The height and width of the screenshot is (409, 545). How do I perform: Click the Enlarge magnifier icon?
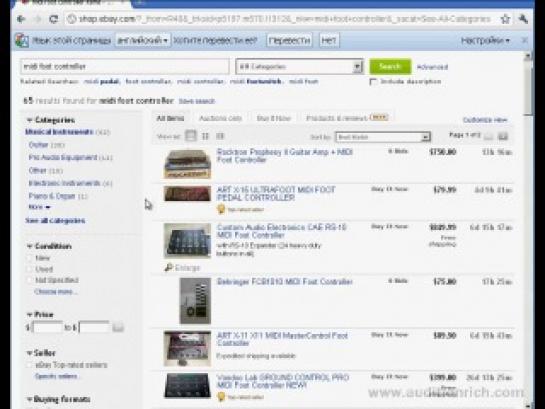pos(169,267)
